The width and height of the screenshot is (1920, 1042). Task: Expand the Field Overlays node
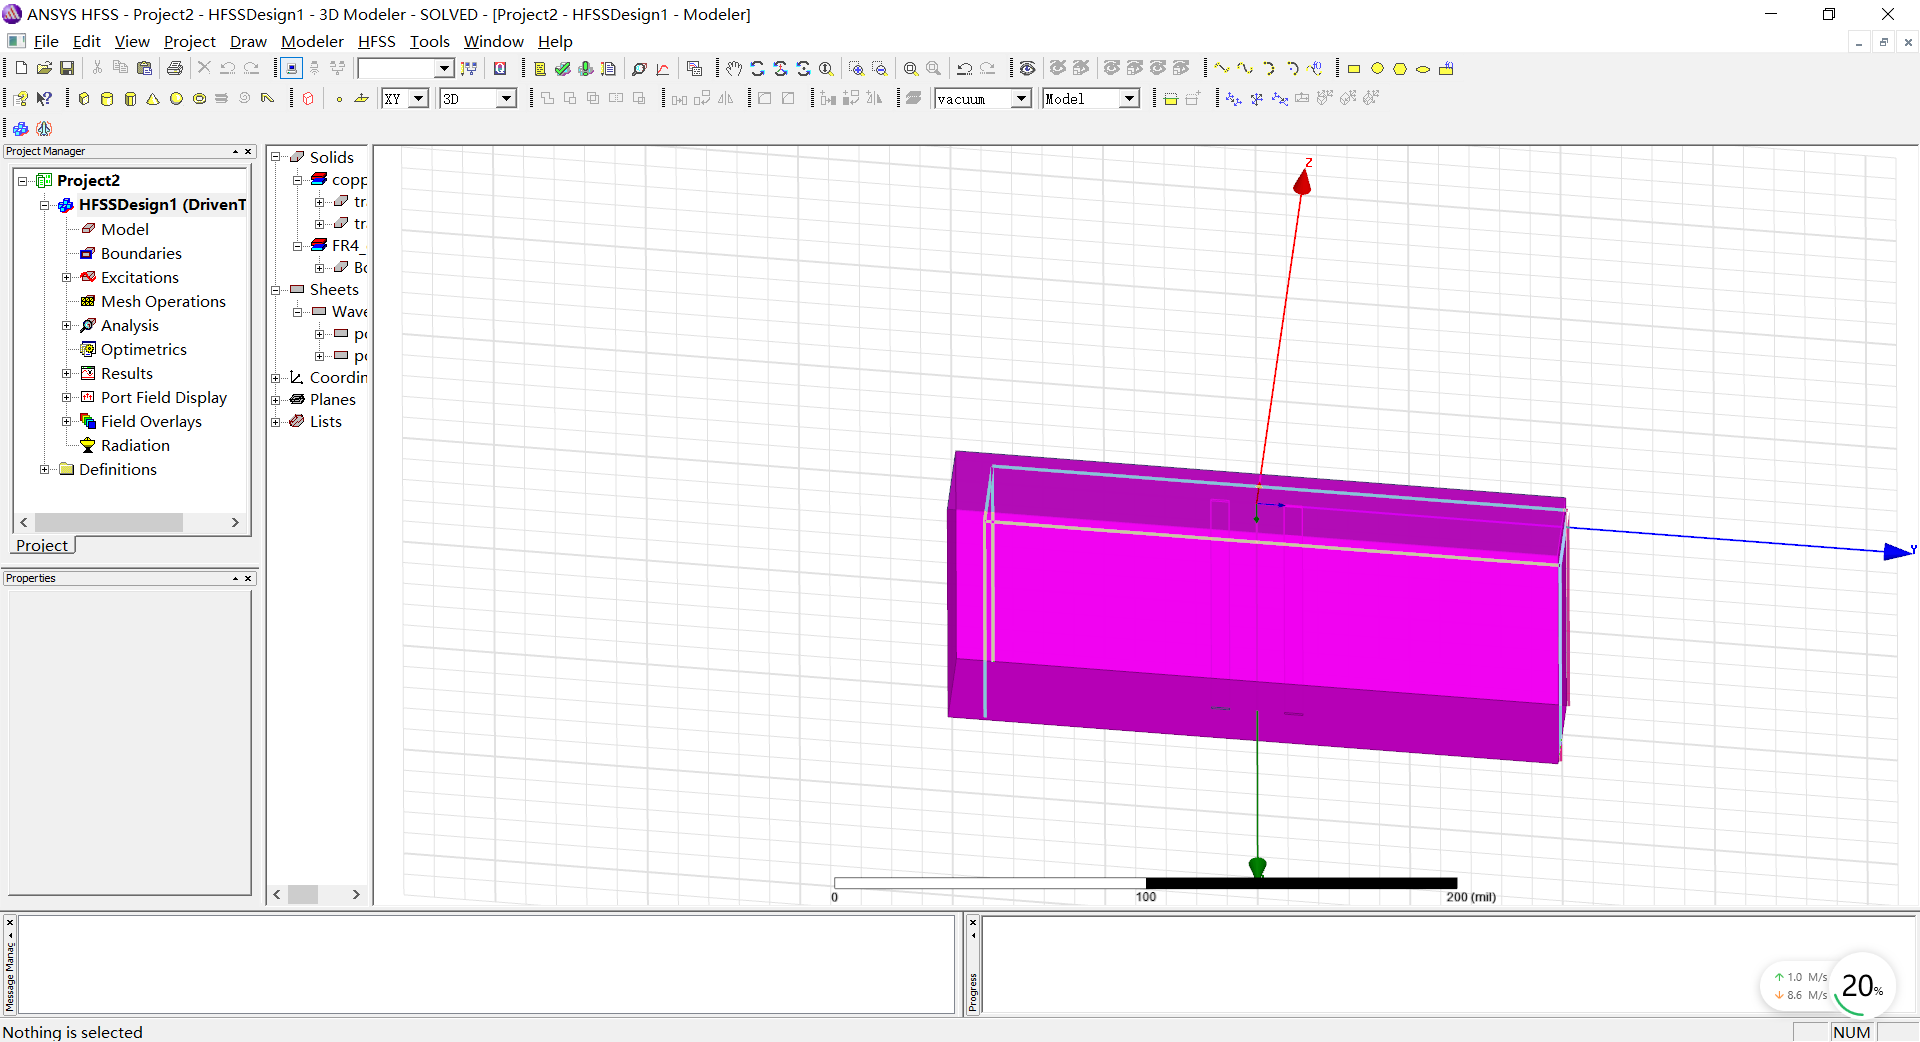(67, 421)
